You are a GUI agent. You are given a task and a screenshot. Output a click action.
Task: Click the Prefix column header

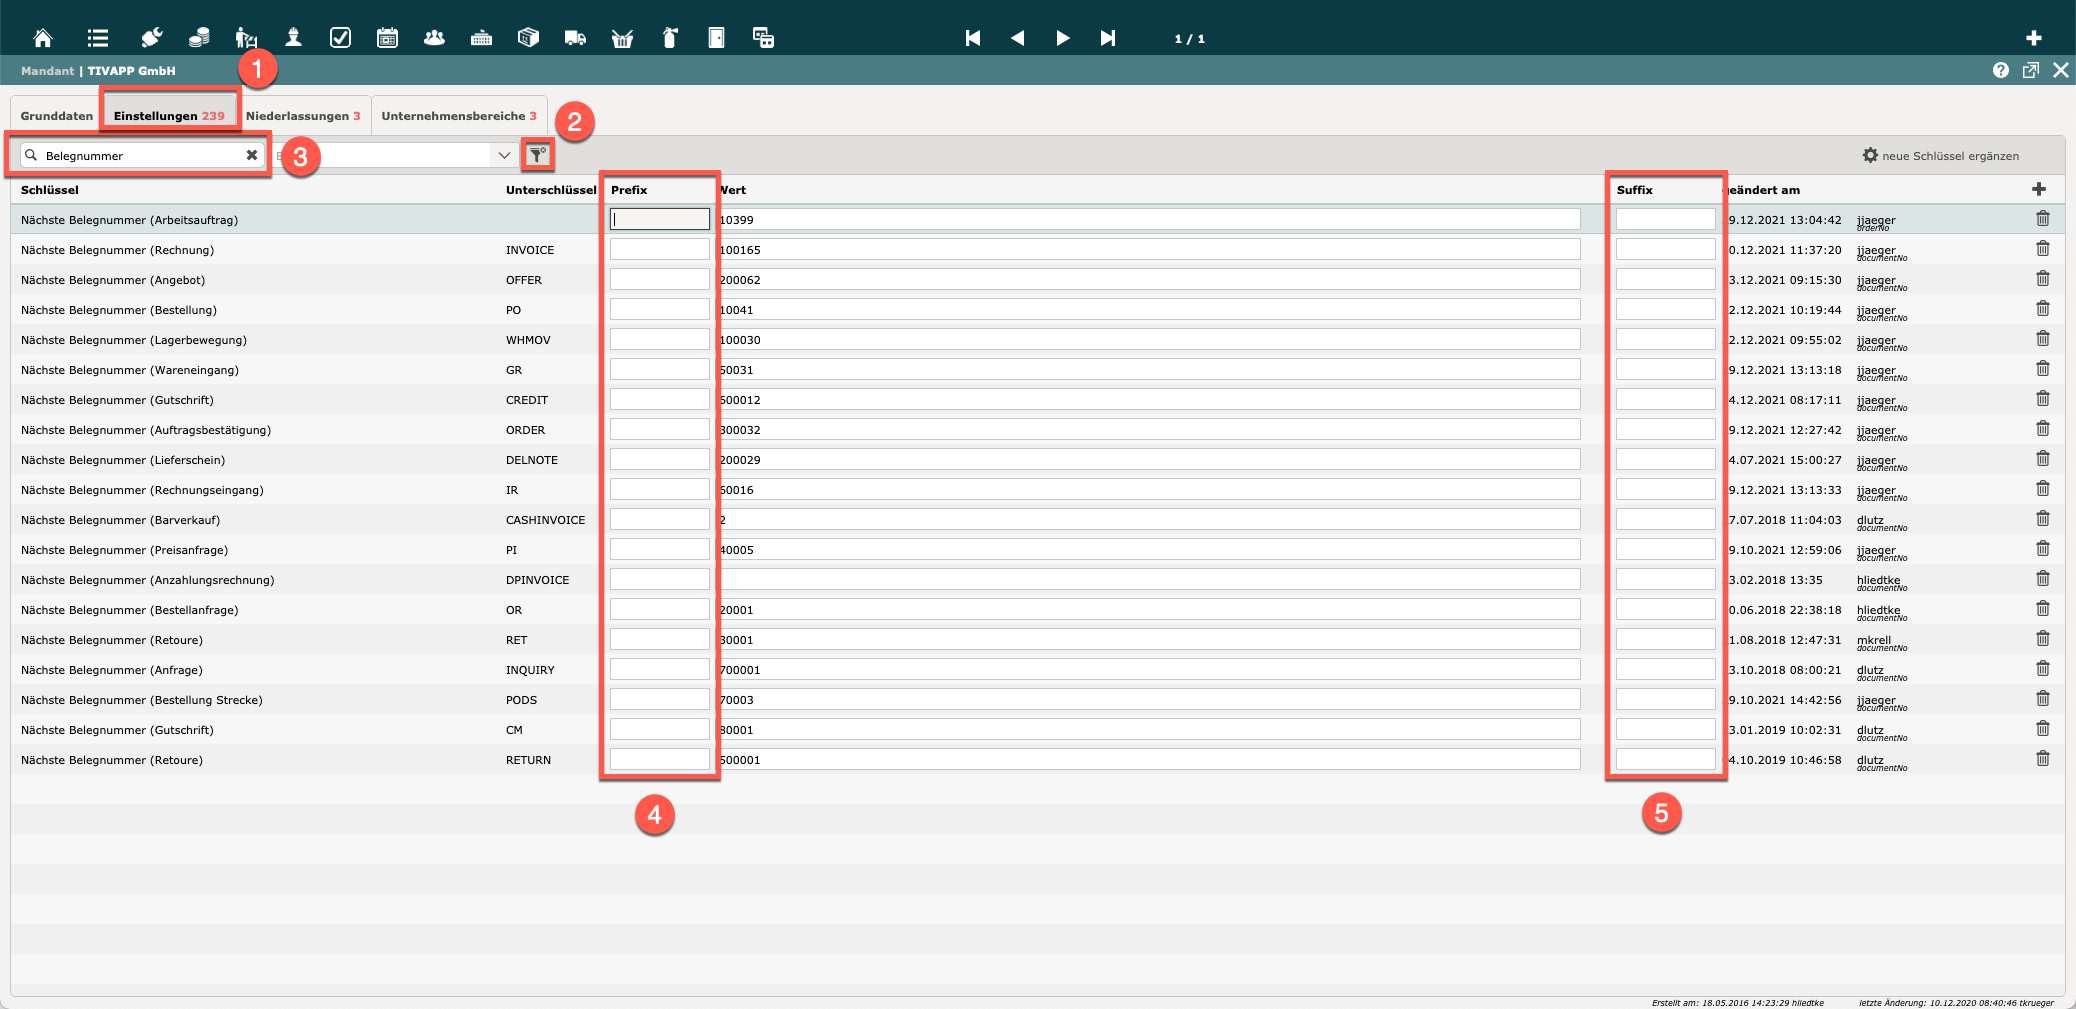(x=629, y=190)
